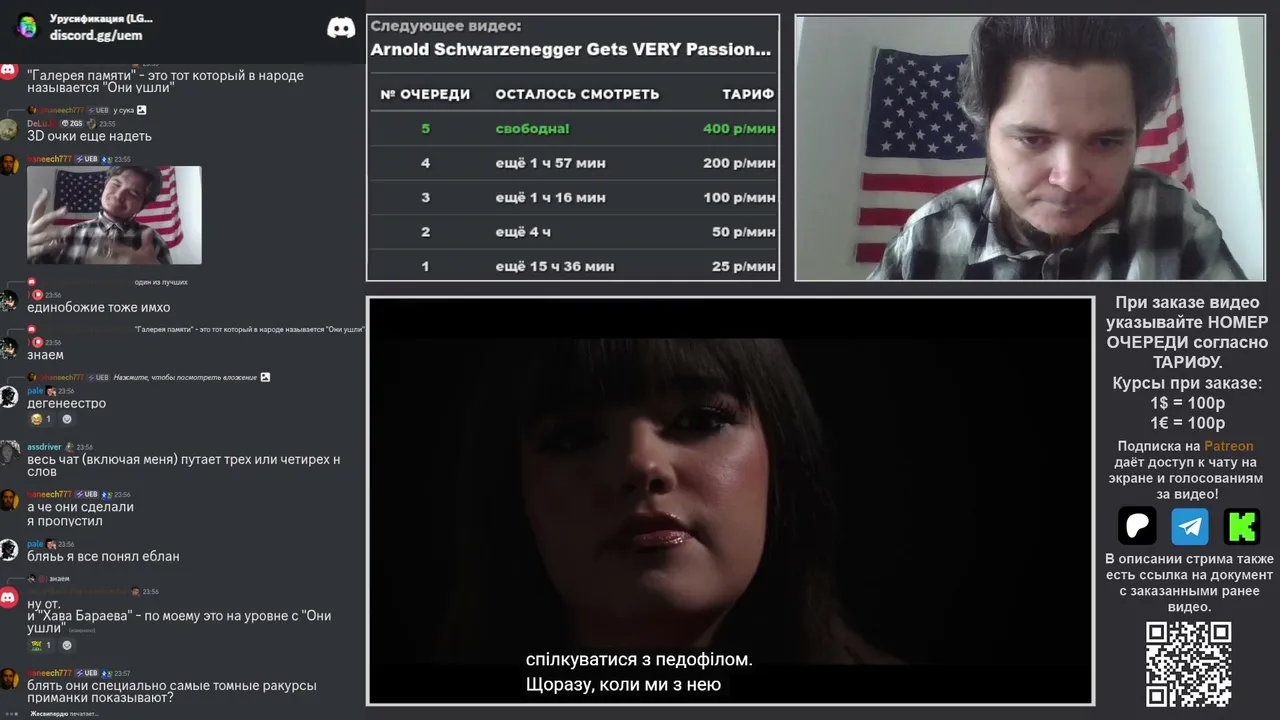This screenshot has height=720, width=1280.
Task: Click the QR code
Action: click(1188, 664)
